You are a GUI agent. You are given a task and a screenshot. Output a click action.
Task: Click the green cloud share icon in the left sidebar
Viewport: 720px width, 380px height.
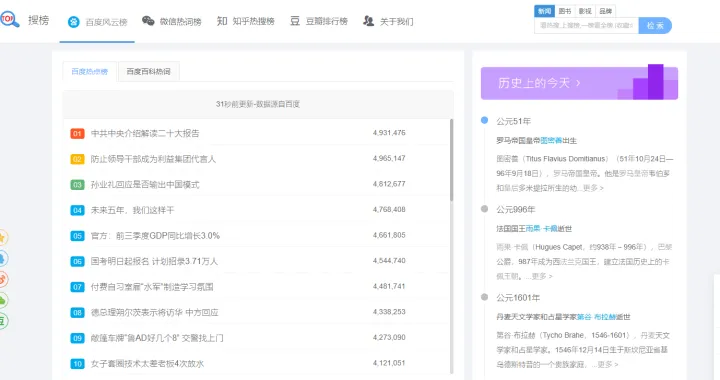pyautogui.click(x=3, y=300)
